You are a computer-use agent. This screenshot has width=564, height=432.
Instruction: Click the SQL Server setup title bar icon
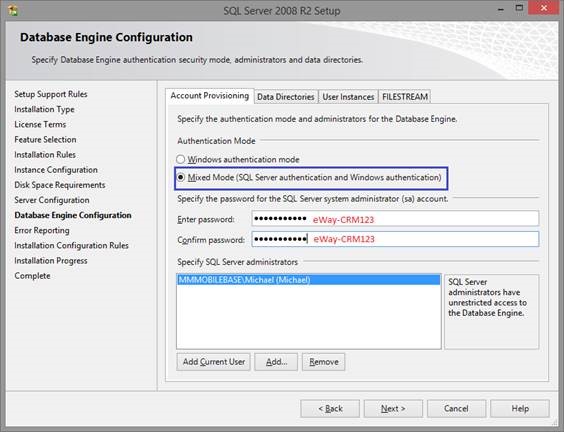pos(13,10)
